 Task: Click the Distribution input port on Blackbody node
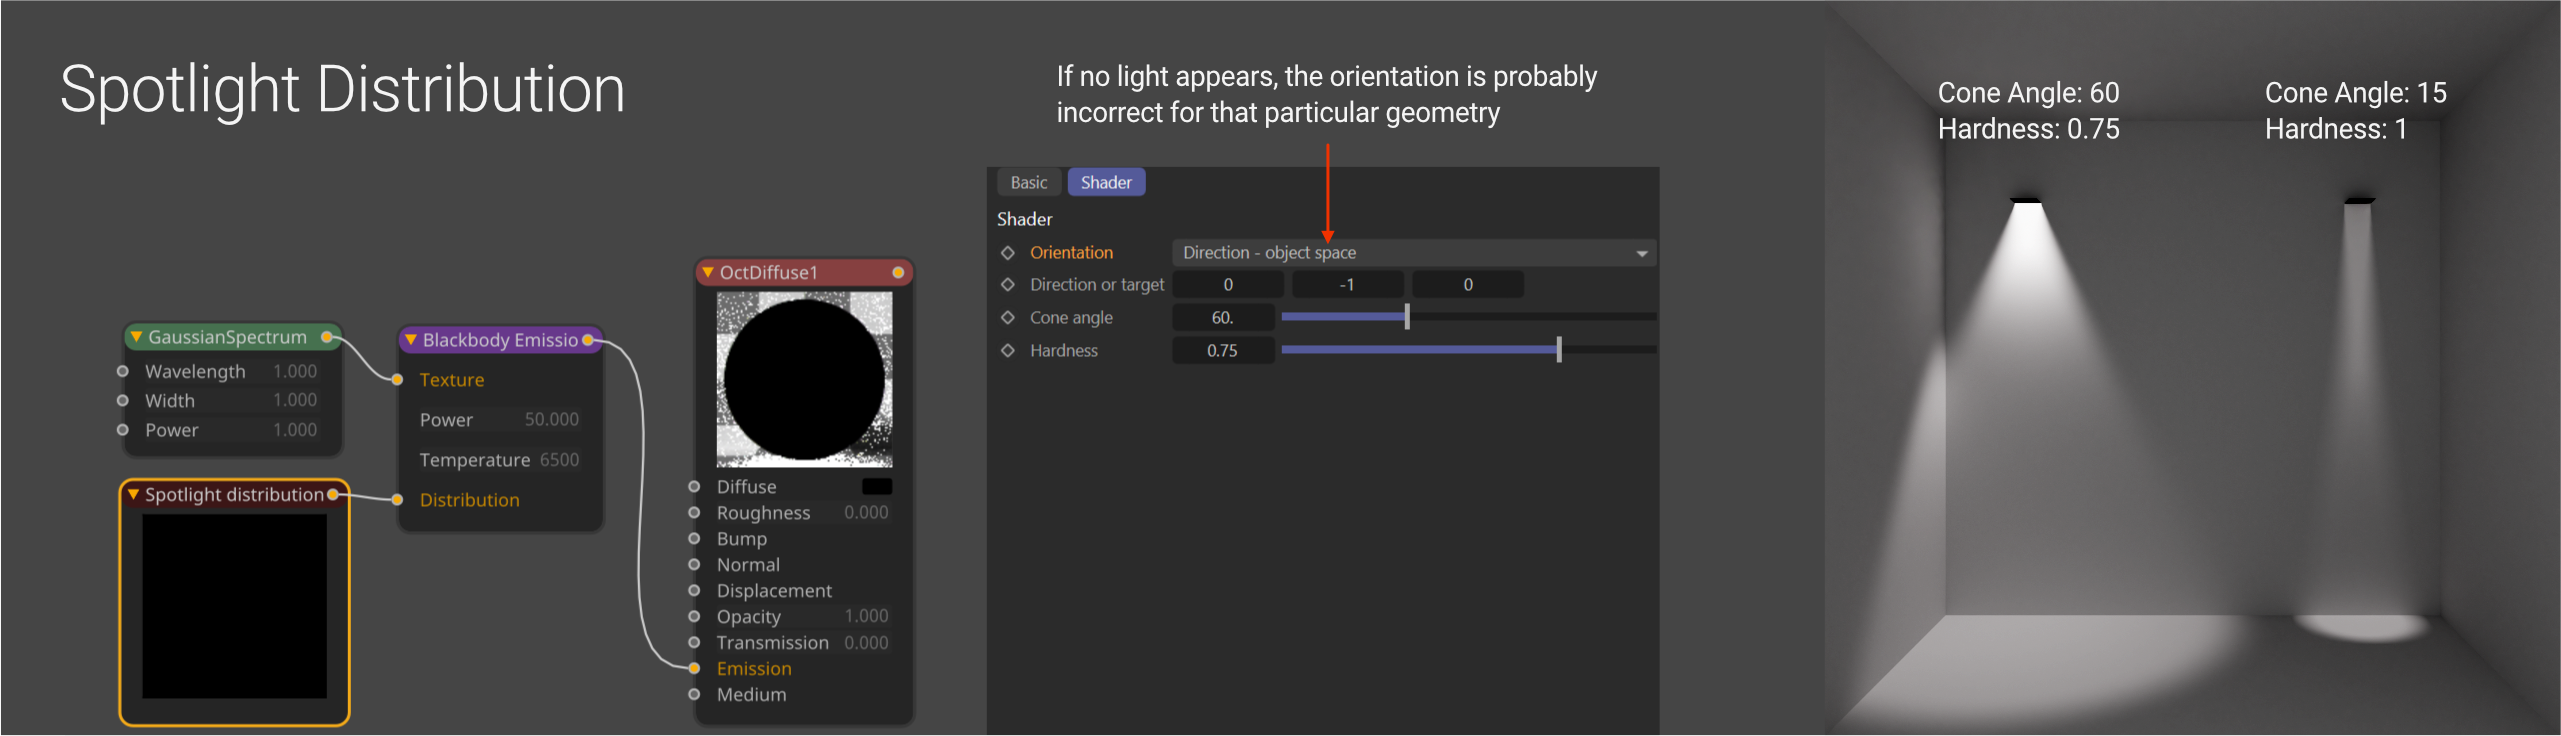click(x=397, y=500)
